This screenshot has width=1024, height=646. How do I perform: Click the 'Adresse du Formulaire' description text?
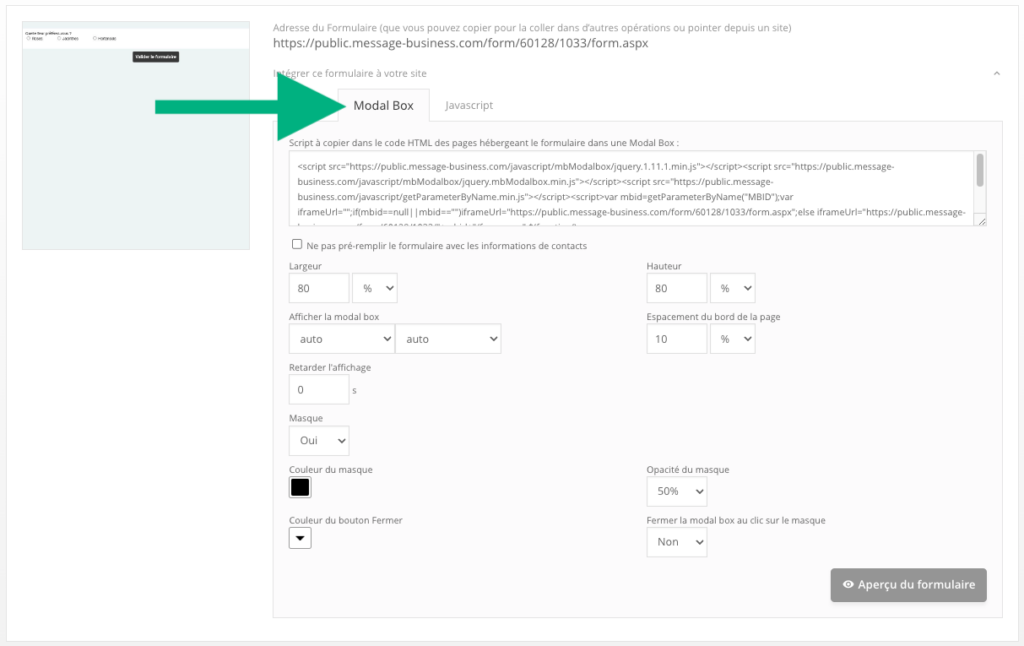[532, 27]
